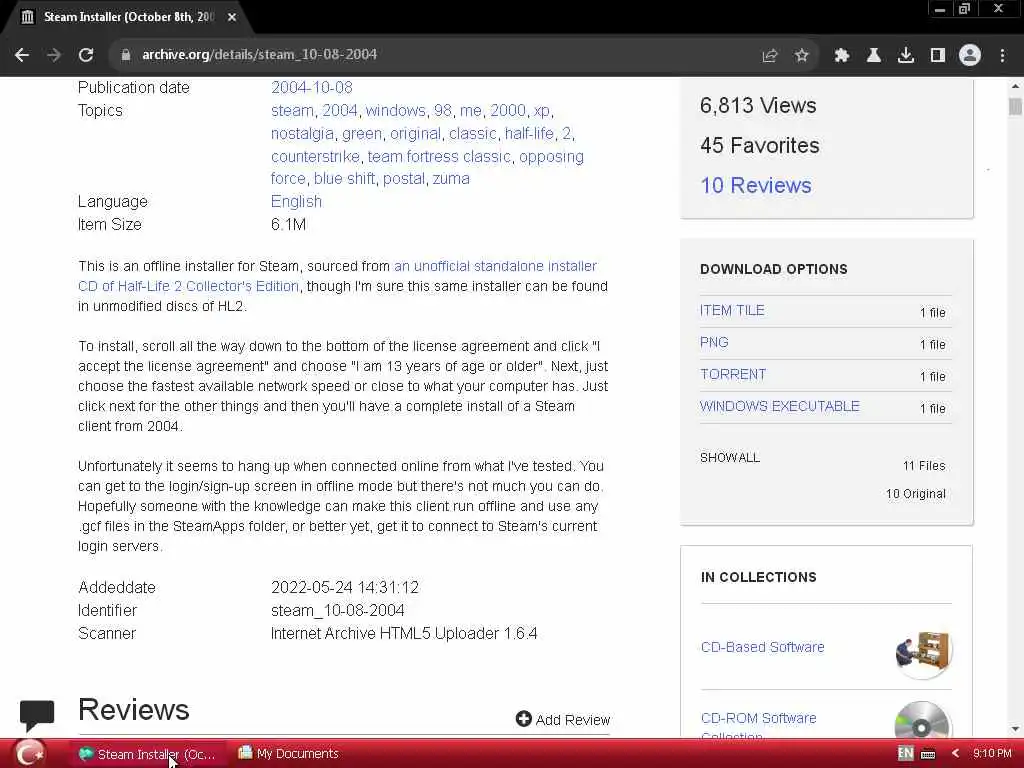
Task: Click the 45 Favorites text
Action: [x=760, y=146]
